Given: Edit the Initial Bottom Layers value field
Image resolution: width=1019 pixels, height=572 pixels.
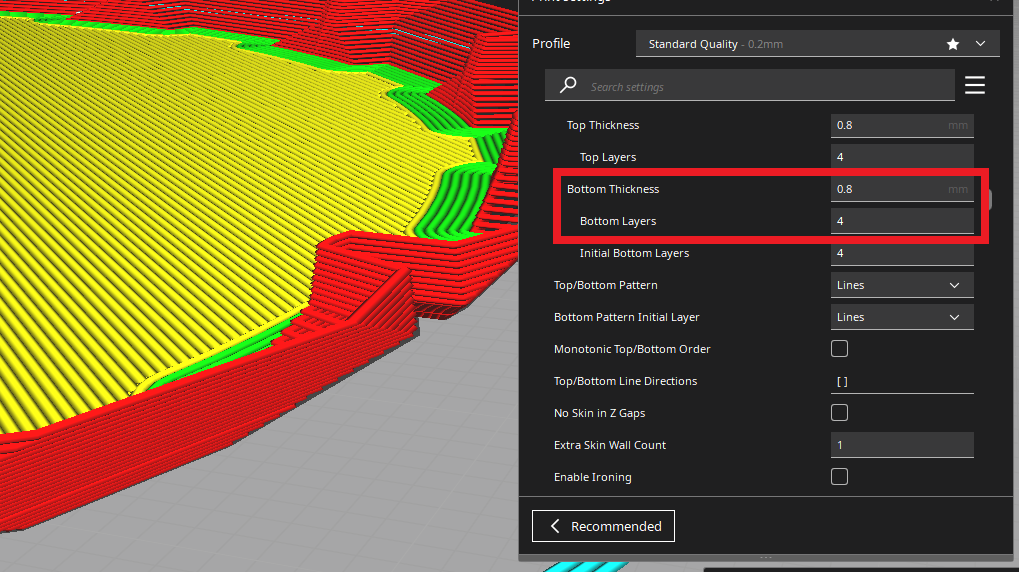Looking at the screenshot, I should tap(902, 253).
